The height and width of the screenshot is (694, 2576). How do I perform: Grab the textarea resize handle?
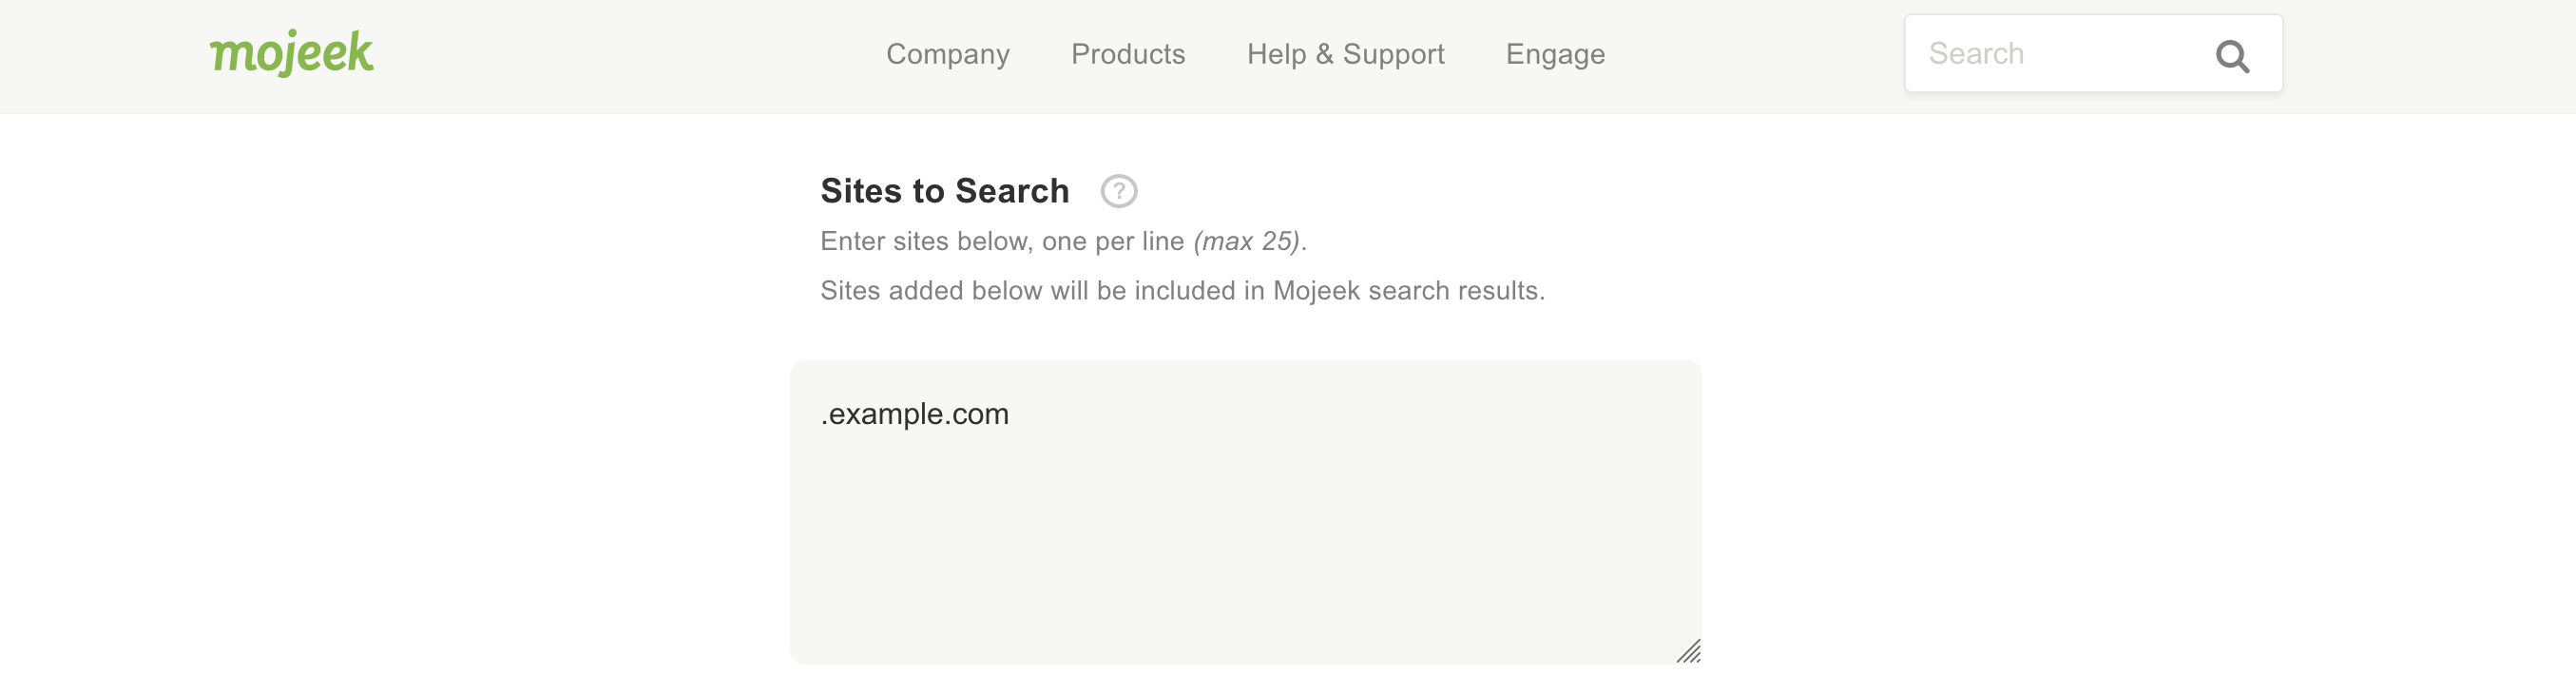click(1688, 651)
